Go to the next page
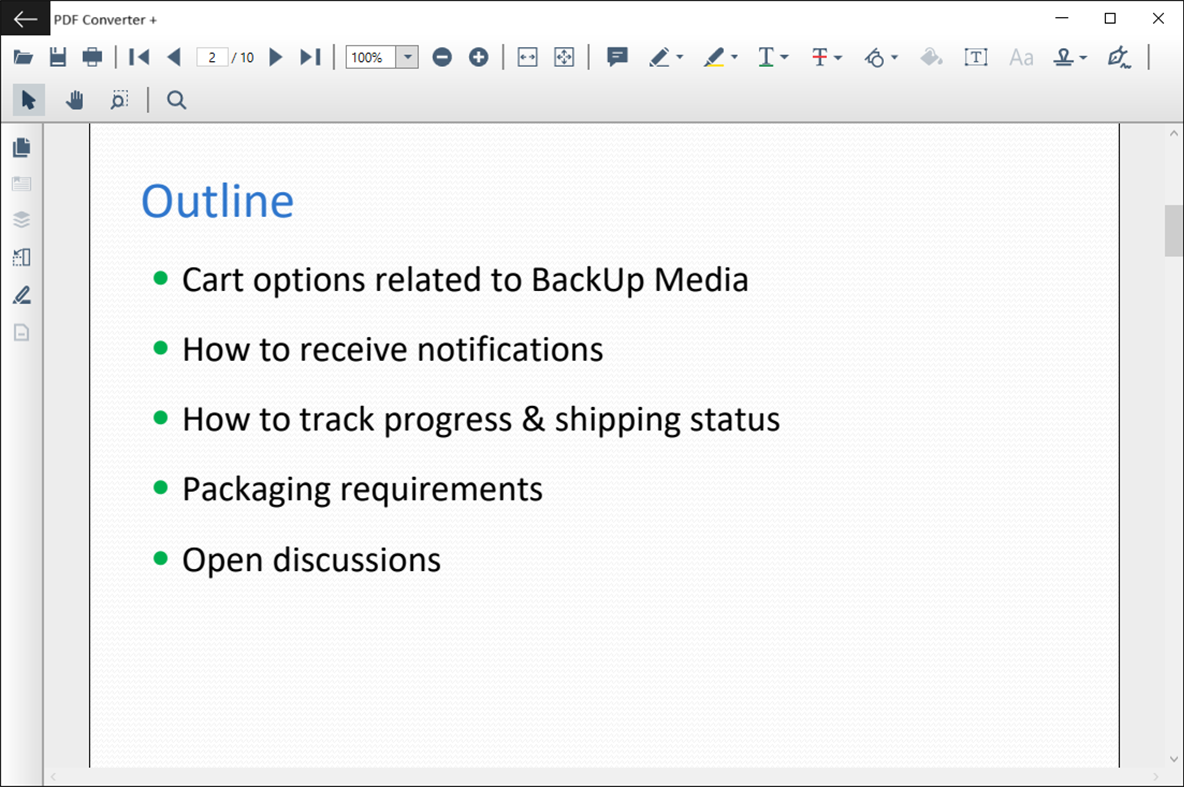Viewport: 1184px width, 787px height. [x=276, y=57]
